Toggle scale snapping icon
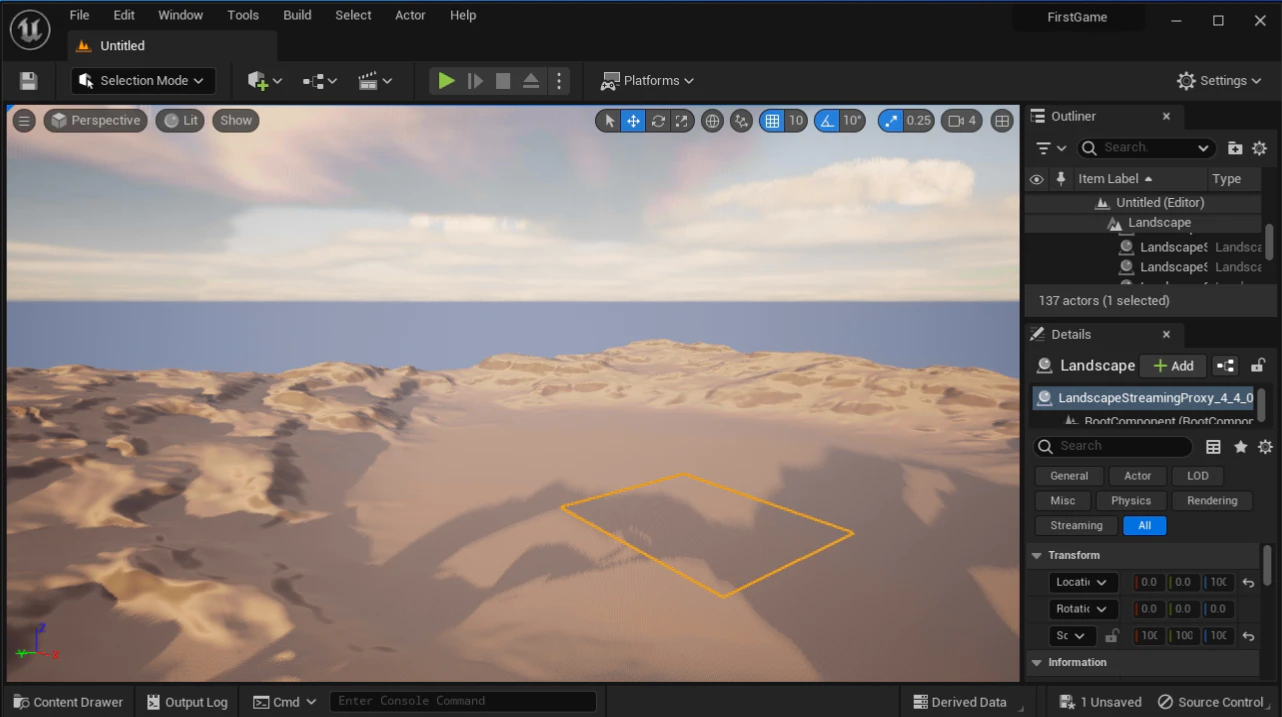The height and width of the screenshot is (717, 1282). point(889,121)
